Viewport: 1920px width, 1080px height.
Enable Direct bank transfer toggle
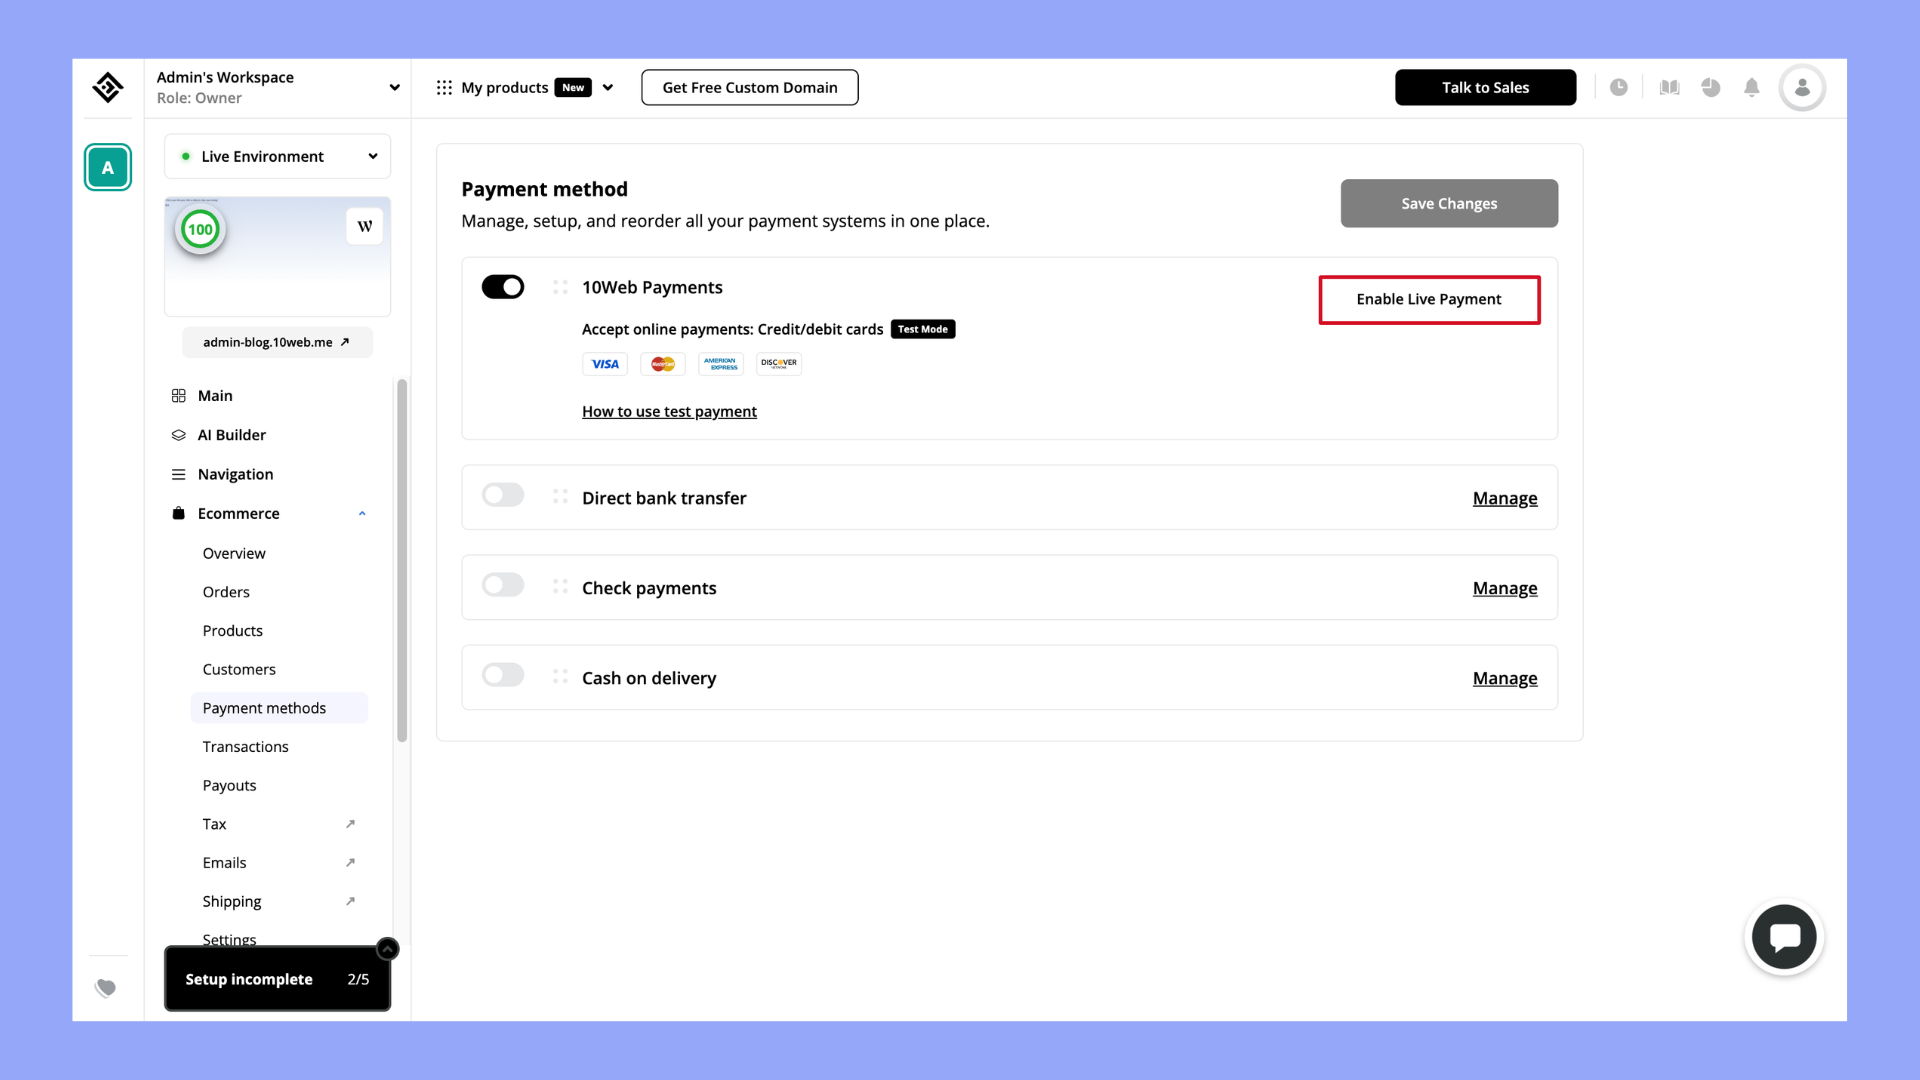point(503,495)
